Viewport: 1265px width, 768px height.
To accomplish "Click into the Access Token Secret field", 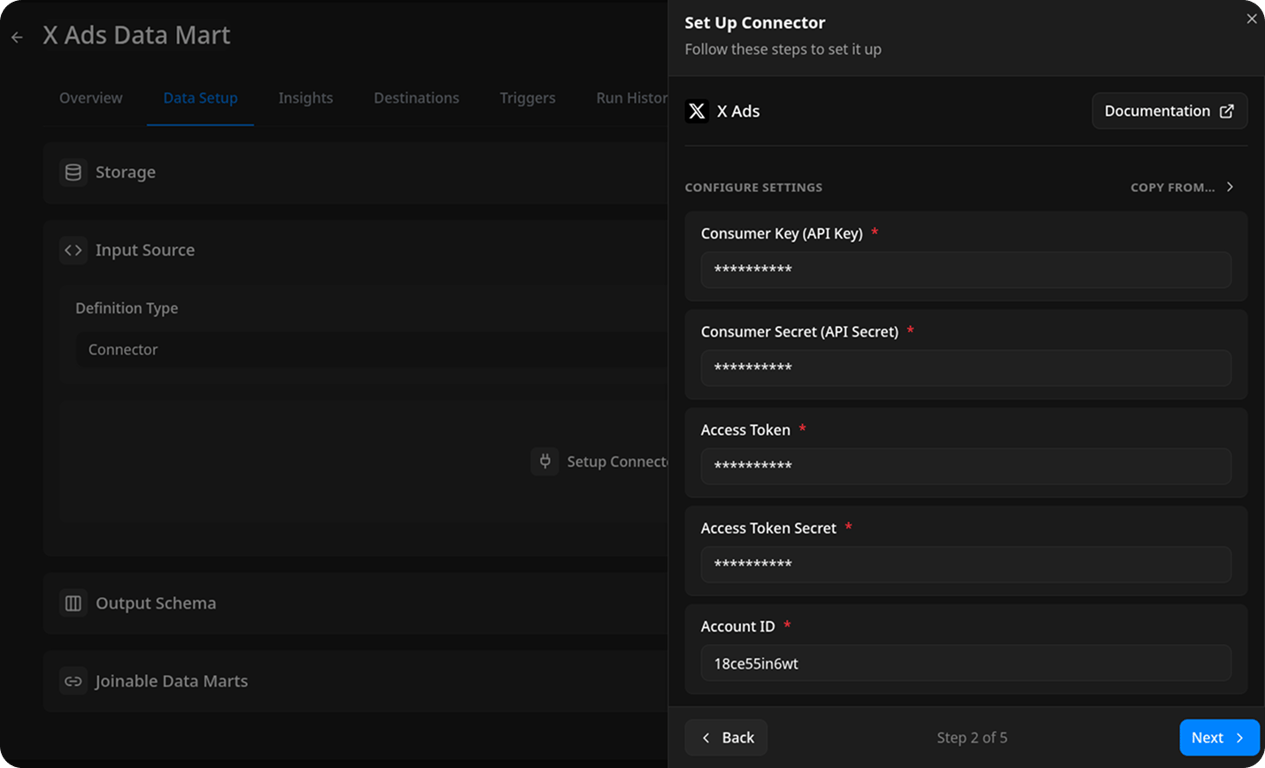I will click(966, 564).
